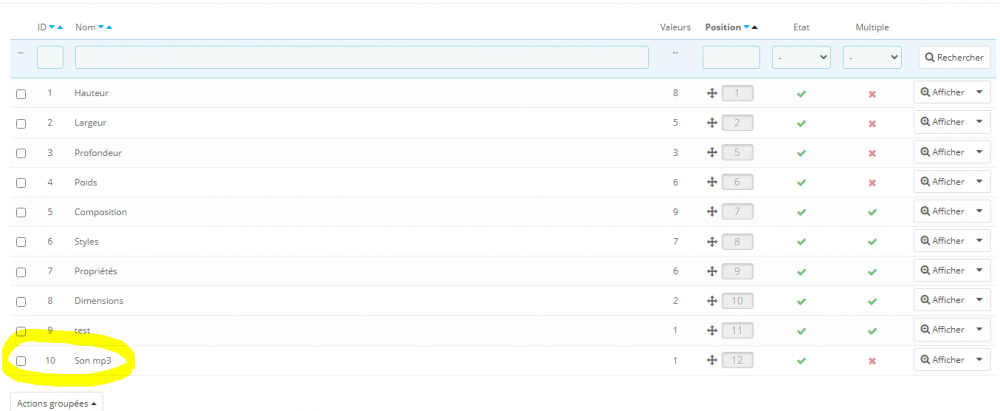Click the Rechercher search button
Screen dimensions: 1000x411
tap(954, 57)
